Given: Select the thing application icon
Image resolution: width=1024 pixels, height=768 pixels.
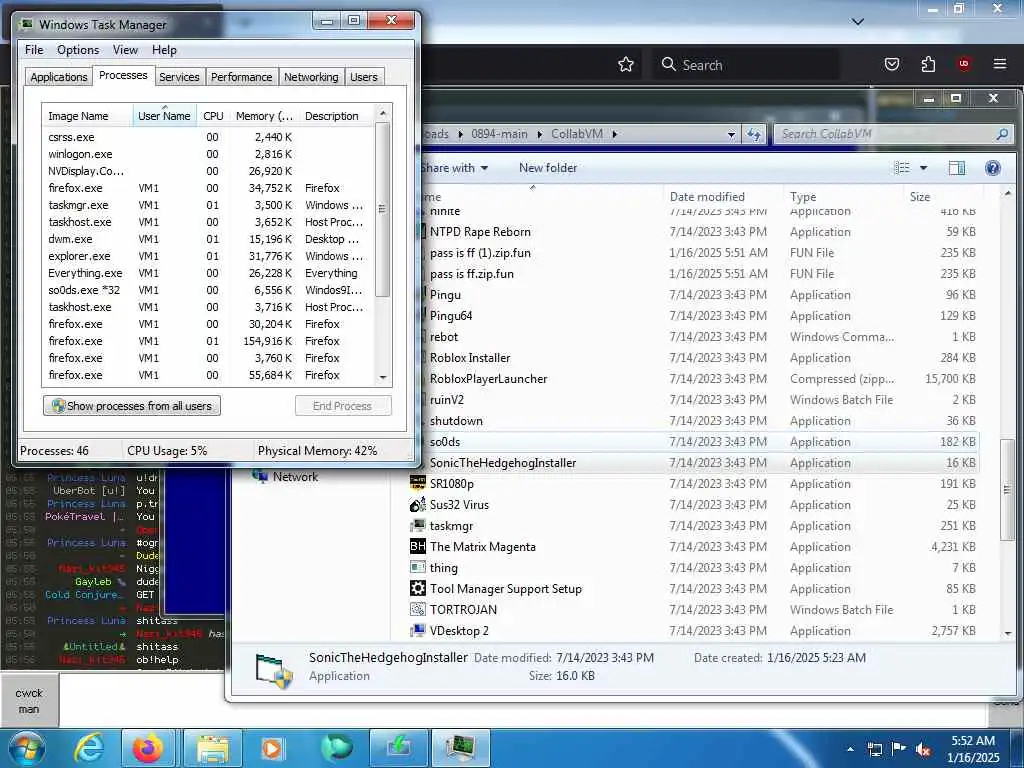Looking at the screenshot, I should (417, 568).
